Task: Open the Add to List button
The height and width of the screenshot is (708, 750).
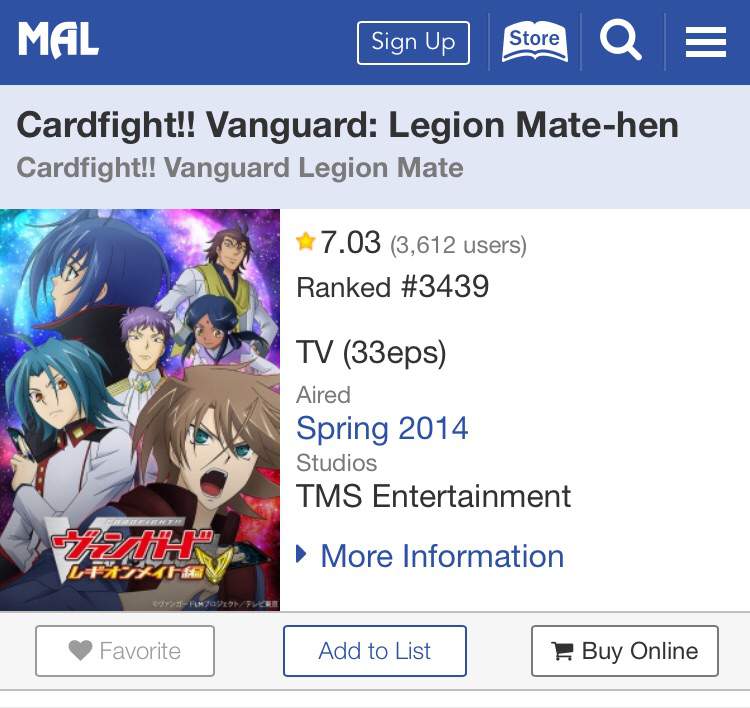Action: 375,651
